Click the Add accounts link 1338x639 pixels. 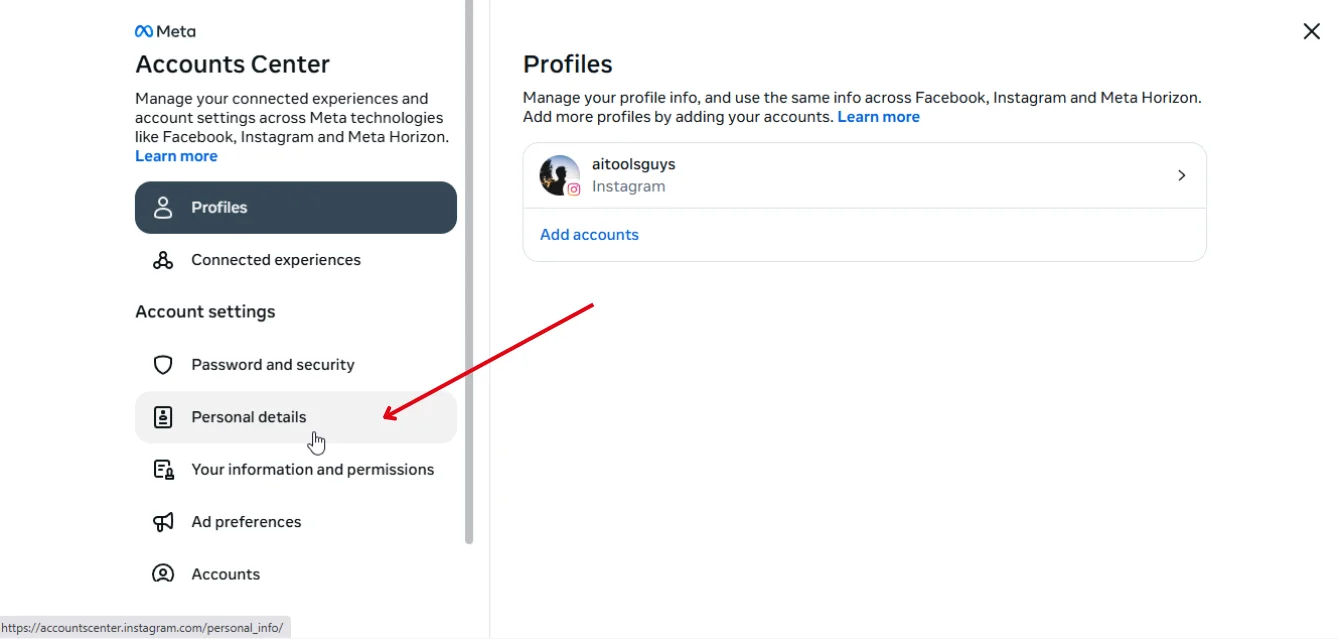[x=589, y=235]
